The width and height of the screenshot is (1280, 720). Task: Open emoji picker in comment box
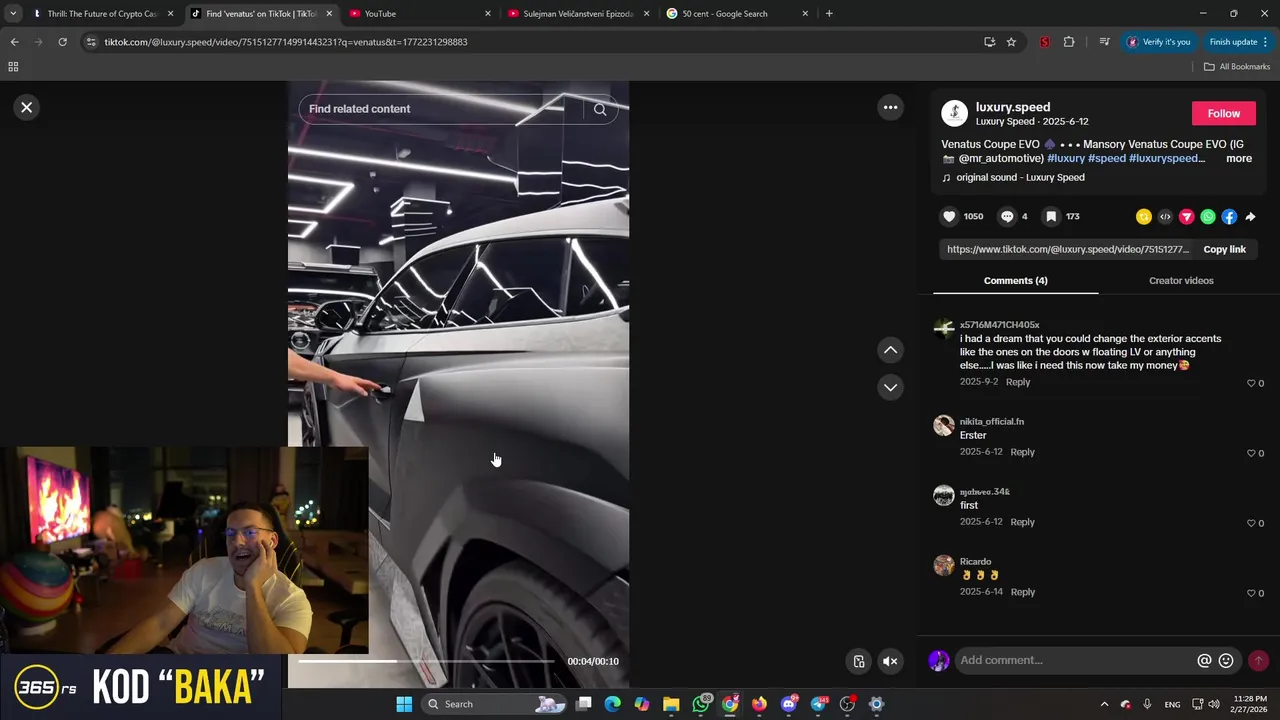coord(1226,660)
